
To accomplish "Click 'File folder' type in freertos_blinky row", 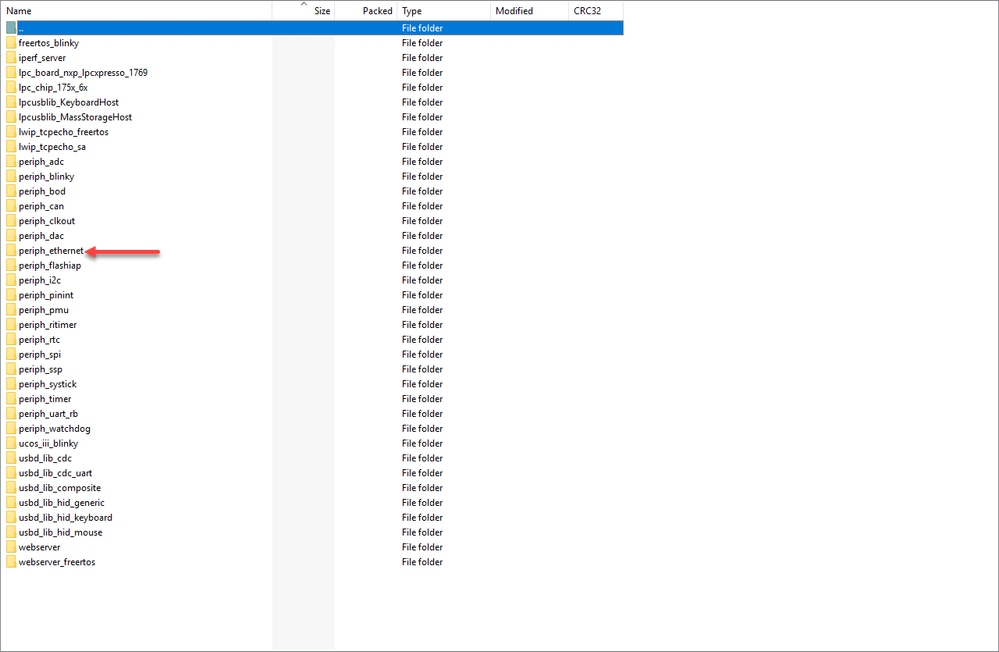I will (422, 43).
